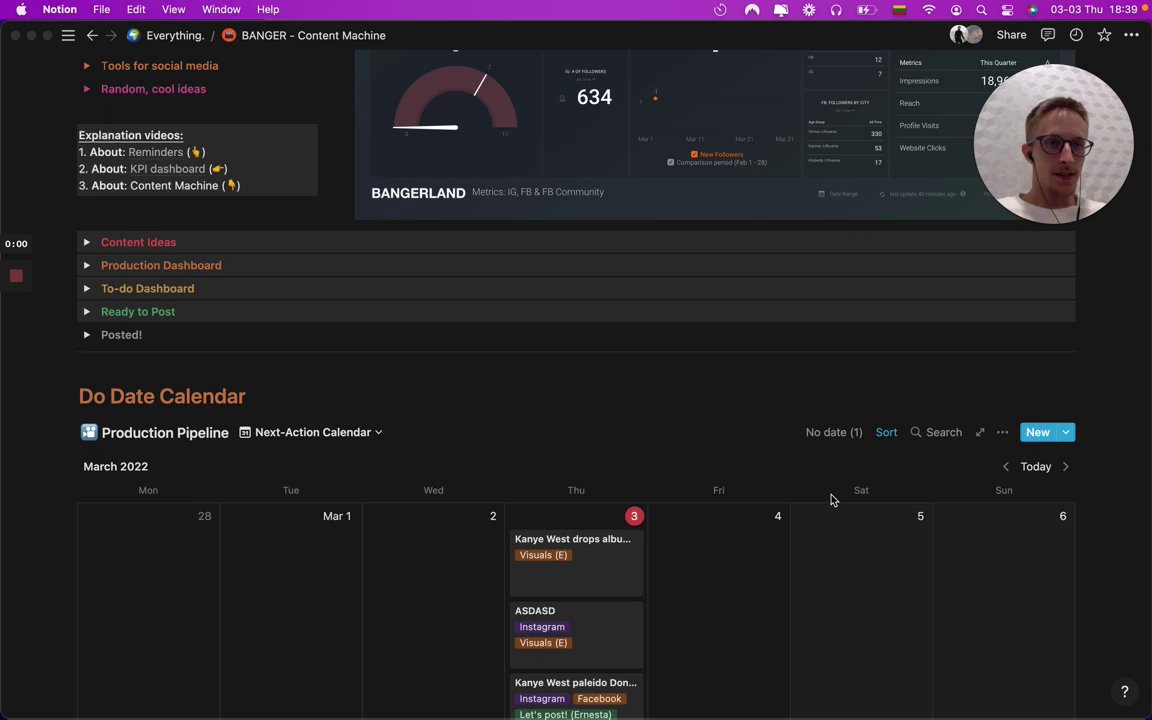Click the Everything. breadcrumb link
Image resolution: width=1152 pixels, height=720 pixels.
166,35
